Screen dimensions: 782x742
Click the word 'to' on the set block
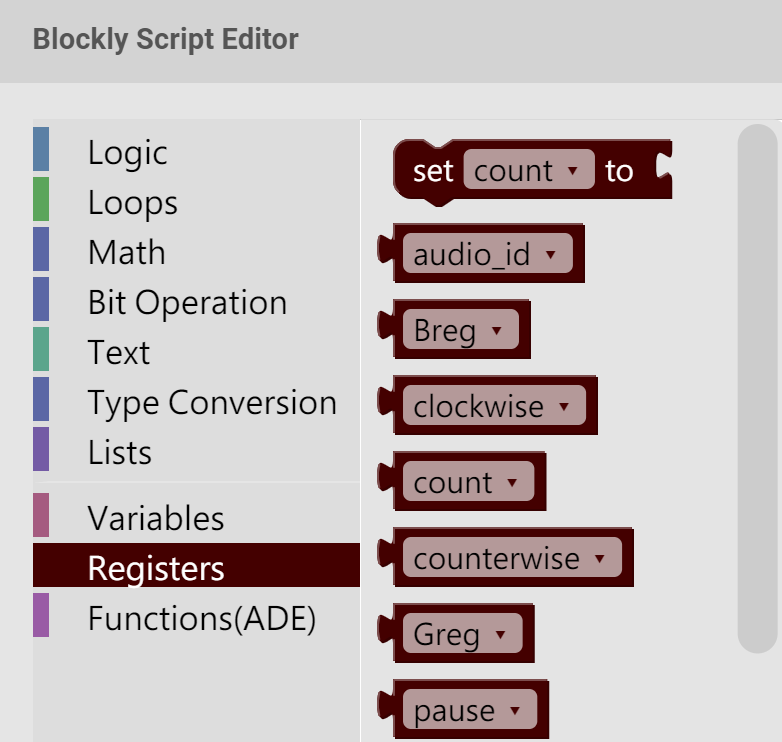pyautogui.click(x=619, y=171)
